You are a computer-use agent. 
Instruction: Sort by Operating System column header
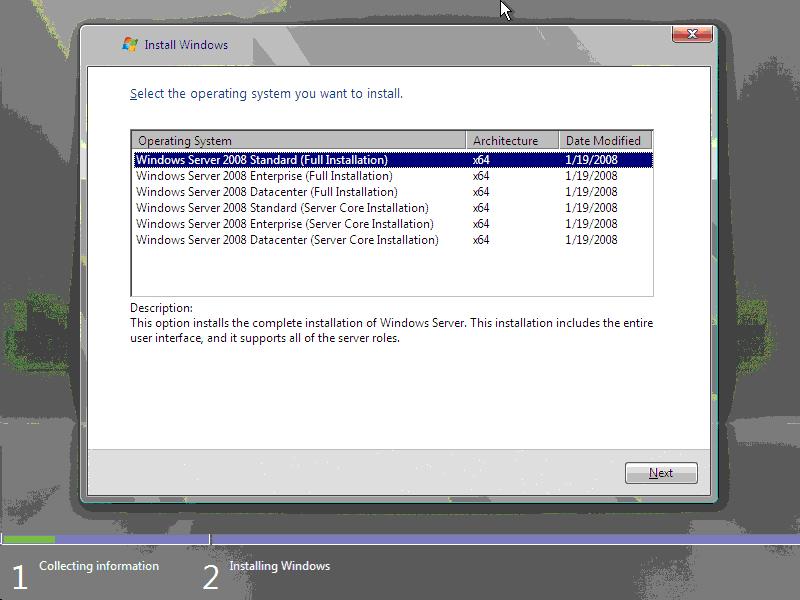pyautogui.click(x=298, y=140)
